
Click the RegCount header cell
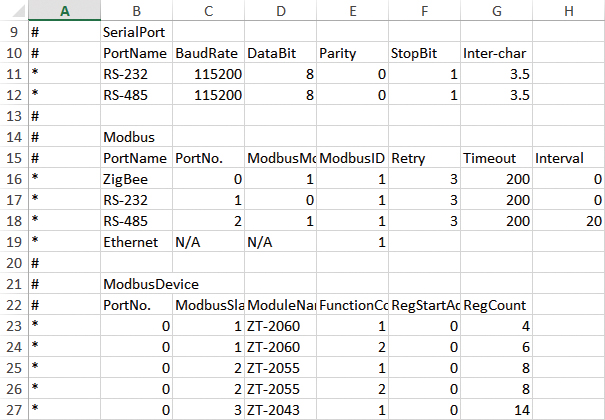pyautogui.click(x=496, y=305)
